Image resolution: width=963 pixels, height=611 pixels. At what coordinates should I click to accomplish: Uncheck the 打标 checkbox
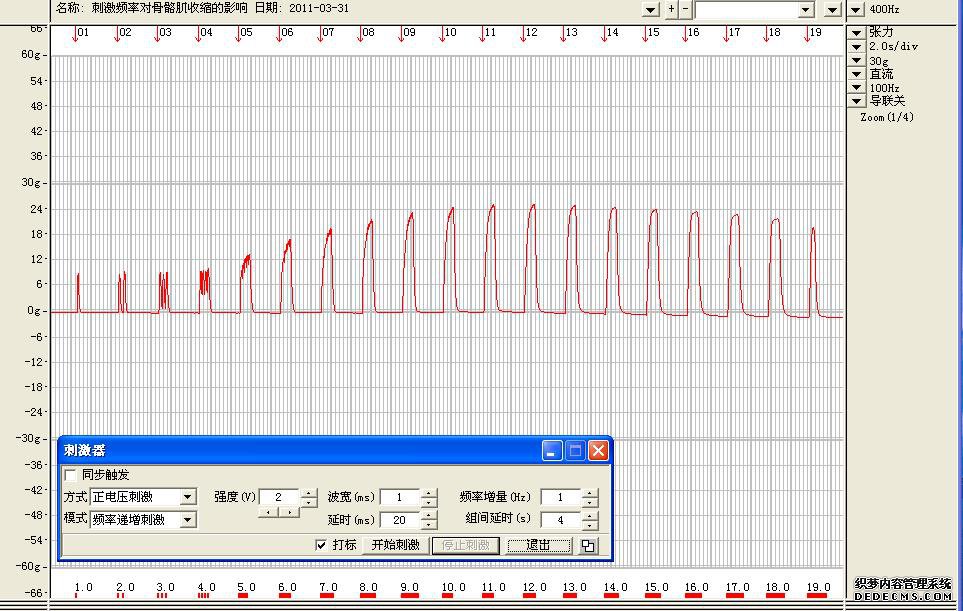321,545
